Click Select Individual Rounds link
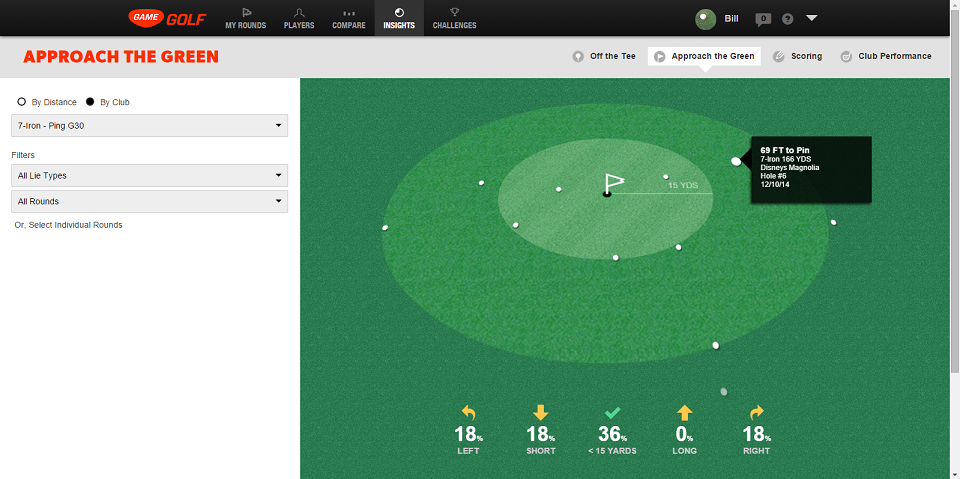This screenshot has height=479, width=960. pyautogui.click(x=68, y=225)
